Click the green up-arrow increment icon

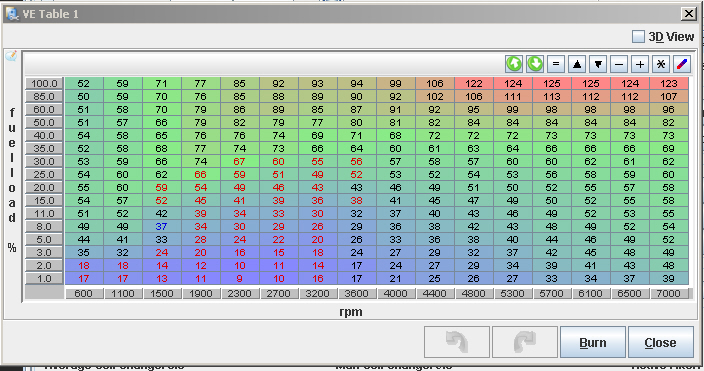514,64
